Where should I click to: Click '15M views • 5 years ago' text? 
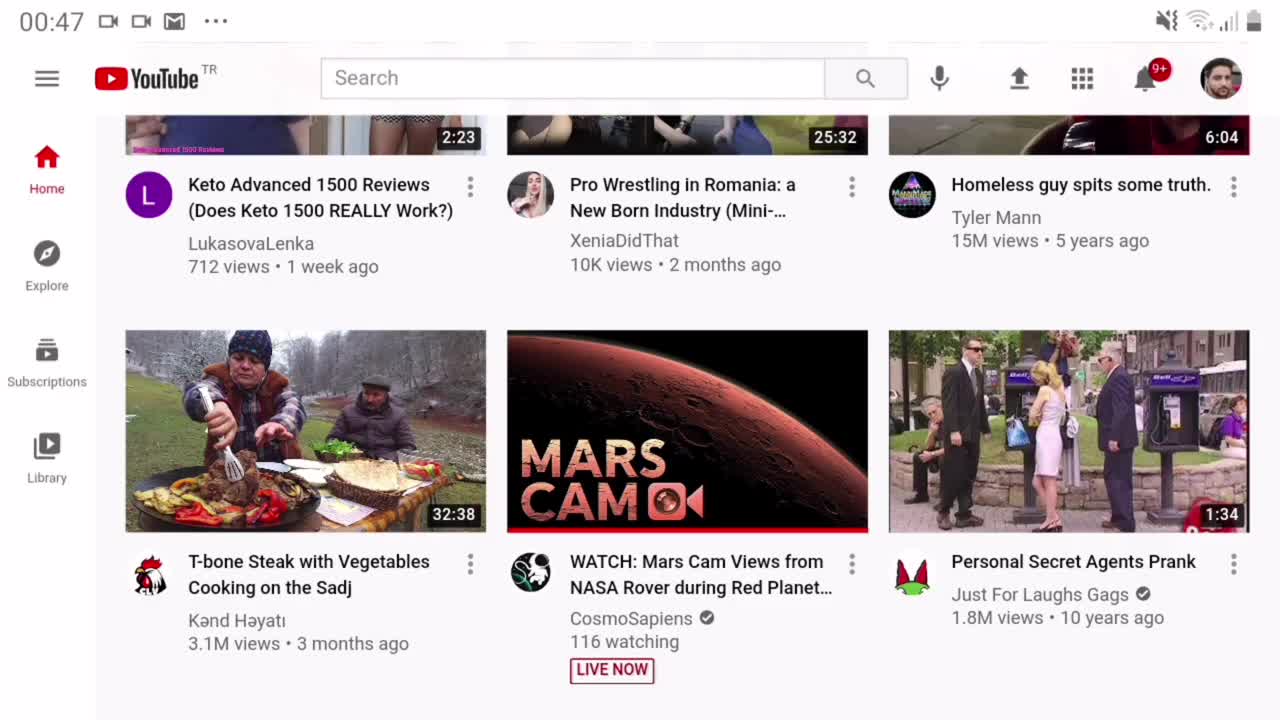click(x=1050, y=241)
